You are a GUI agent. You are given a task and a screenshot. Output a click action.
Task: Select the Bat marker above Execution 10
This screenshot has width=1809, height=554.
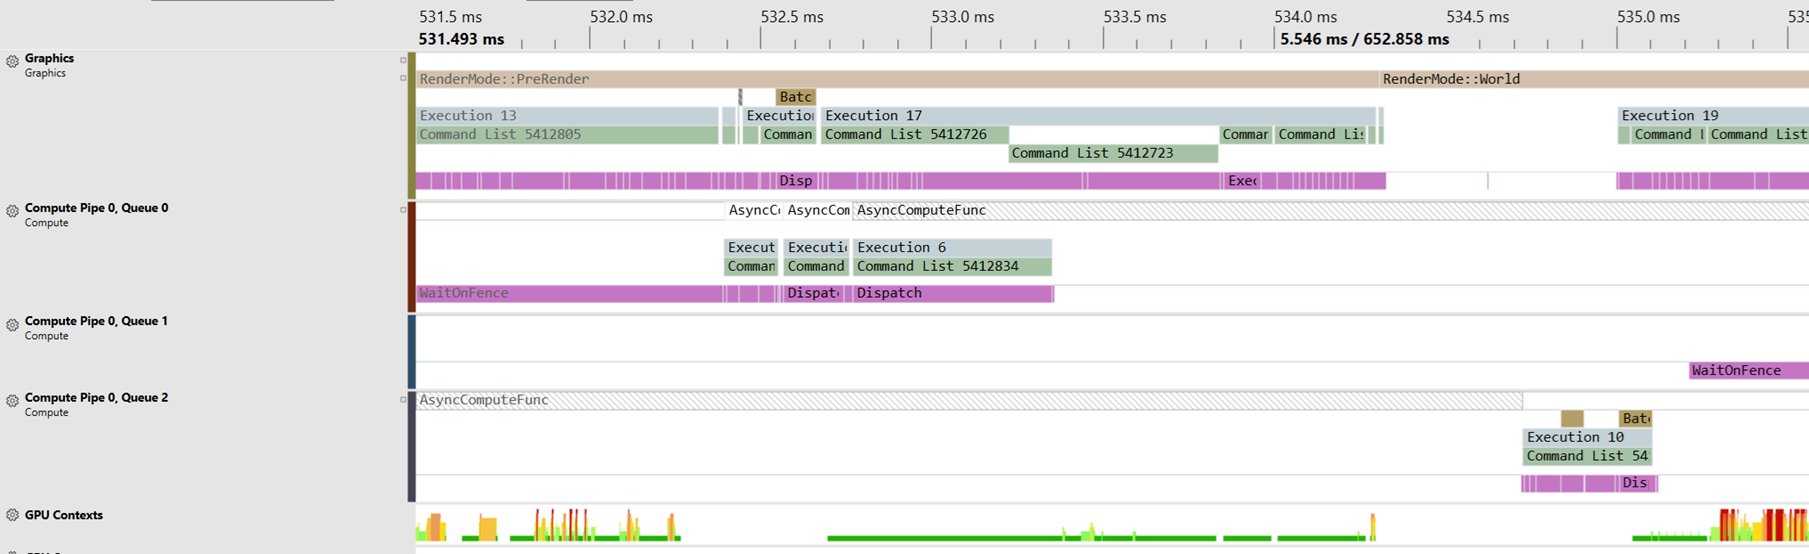point(1636,419)
